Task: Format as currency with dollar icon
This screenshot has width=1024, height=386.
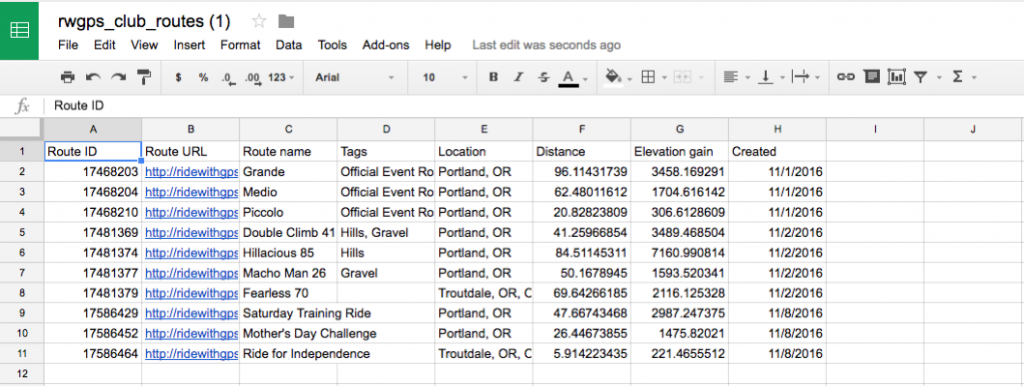Action: pyautogui.click(x=178, y=77)
